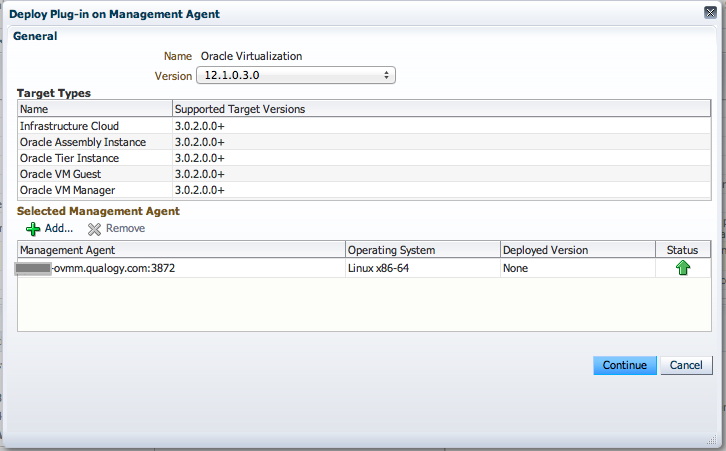The width and height of the screenshot is (726, 451).
Task: Click the dialog resize grip
Action: (x=711, y=439)
